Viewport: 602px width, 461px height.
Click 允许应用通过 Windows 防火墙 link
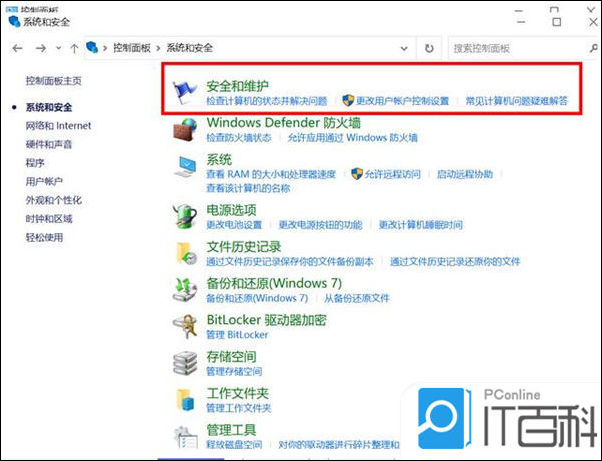352,137
